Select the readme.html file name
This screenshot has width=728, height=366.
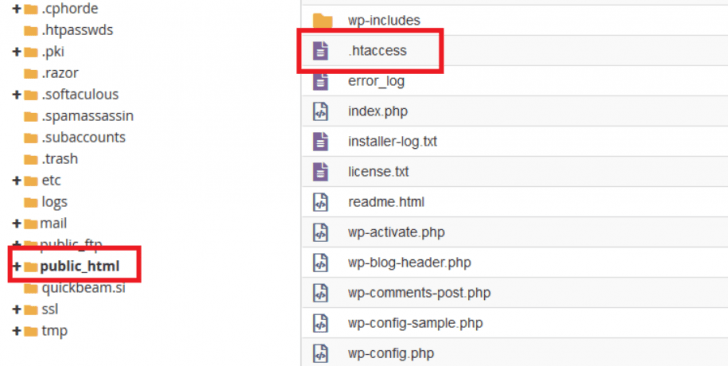coord(386,202)
